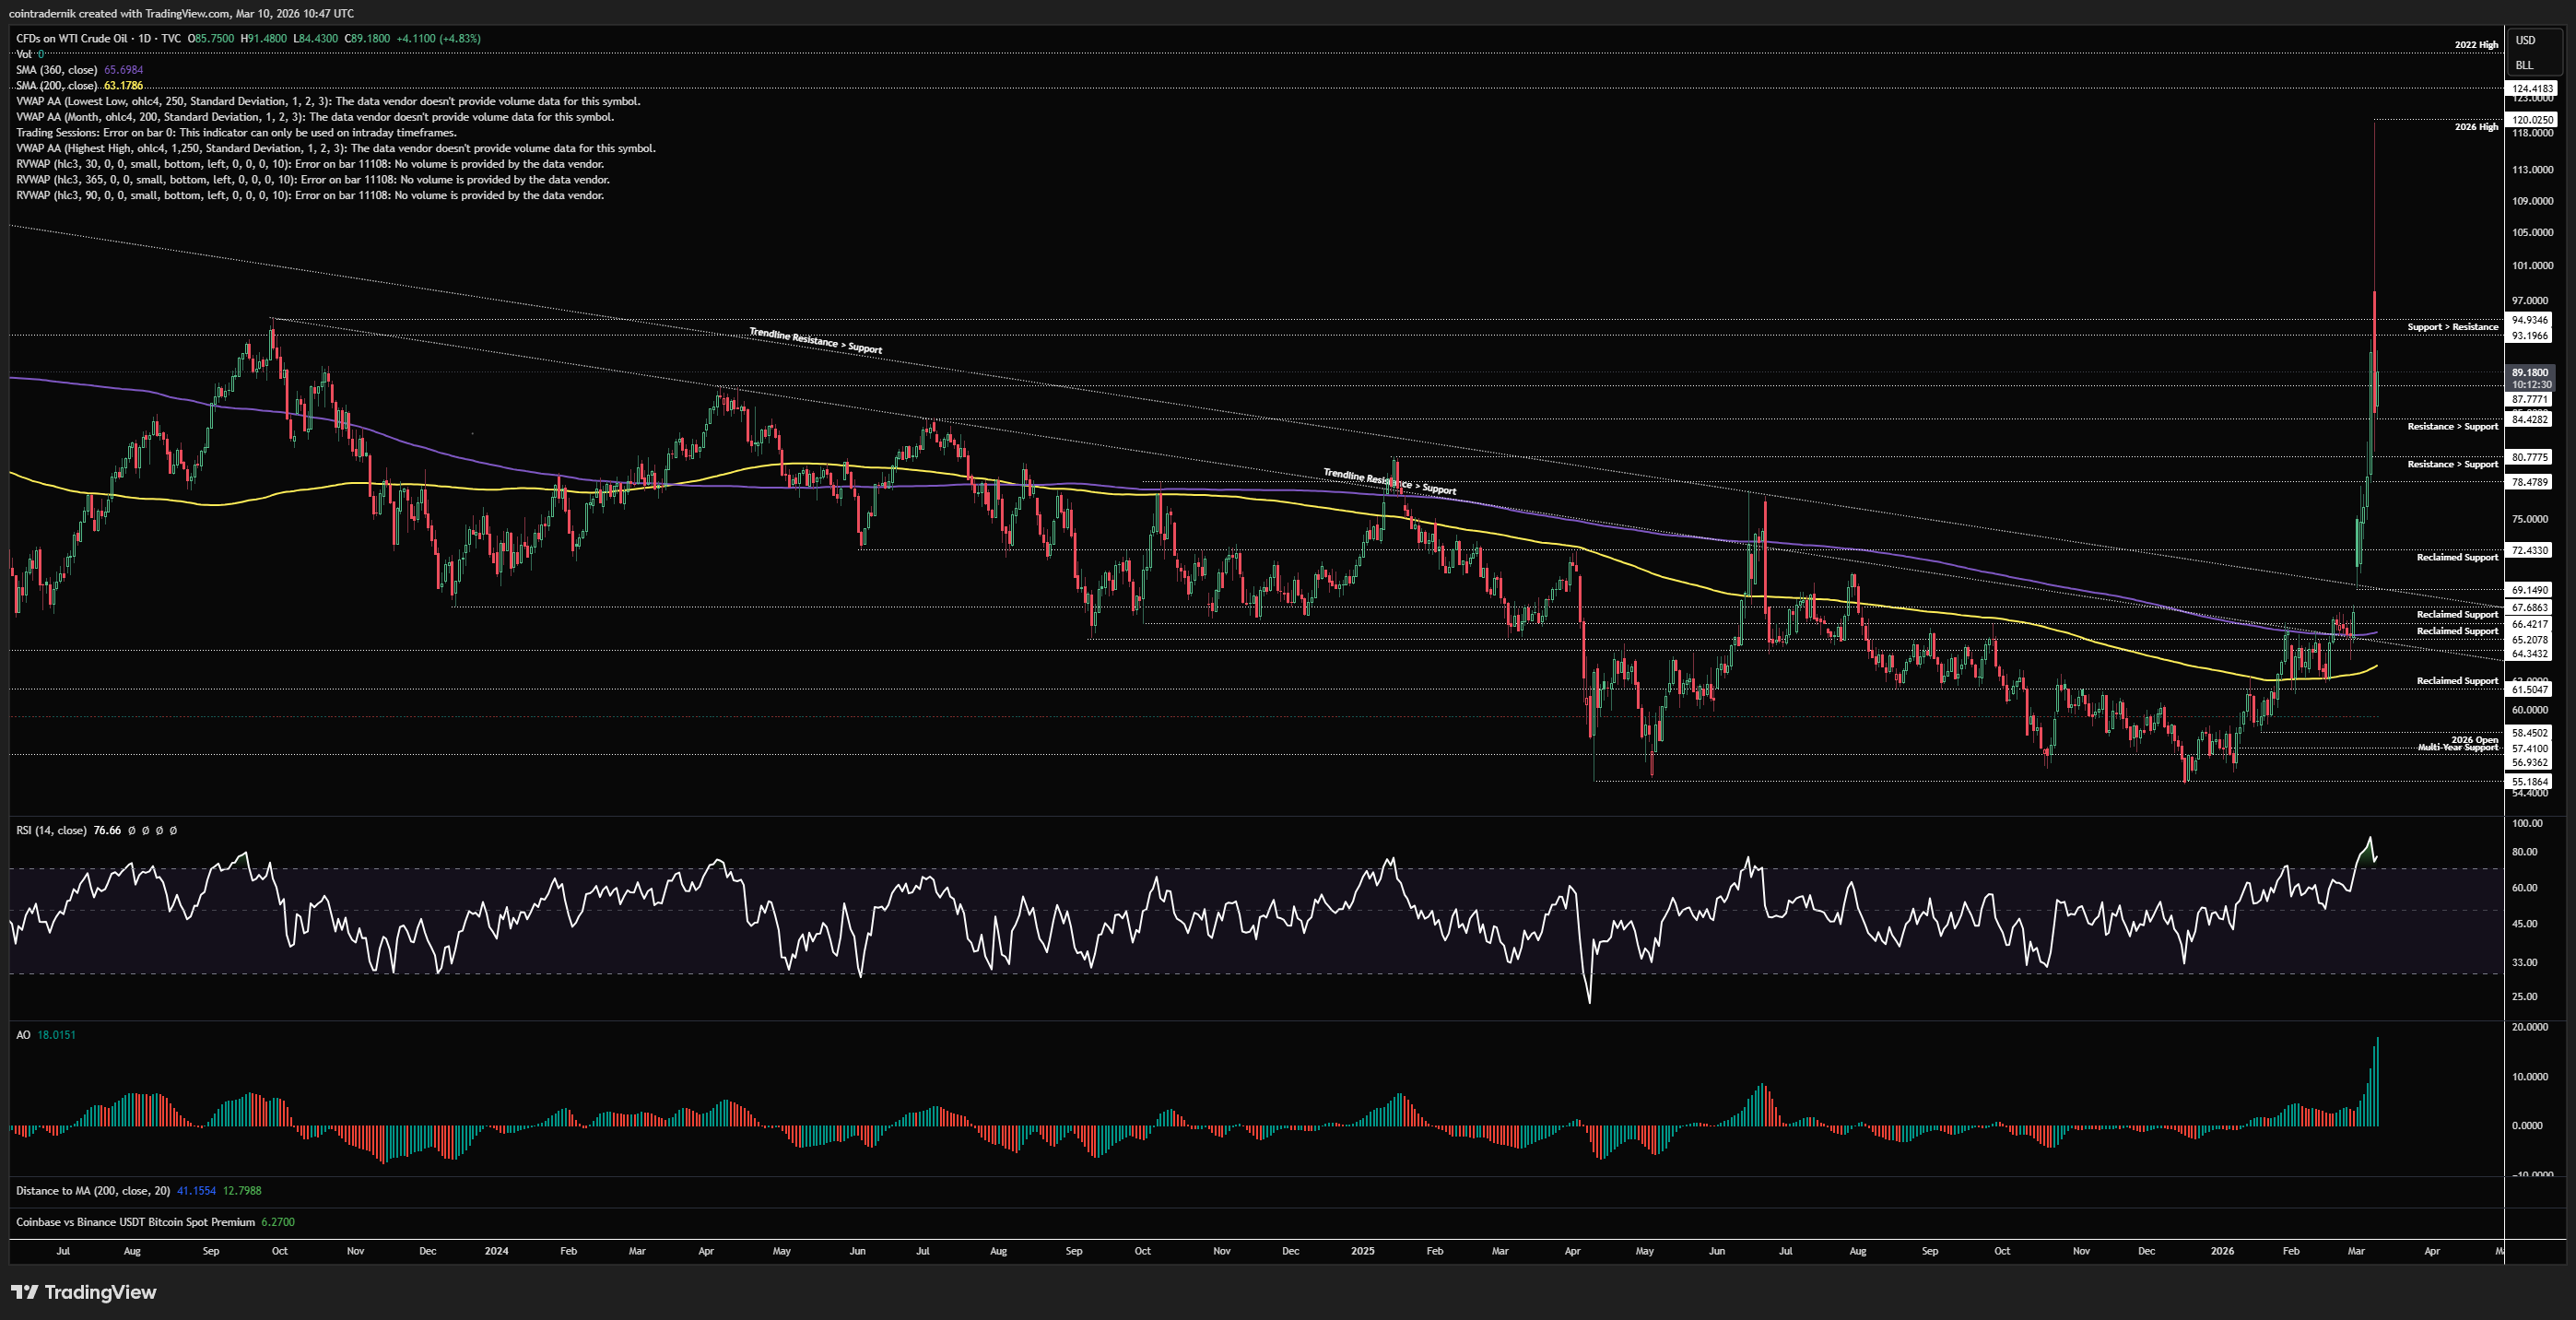Select the SMA (360, close) legend entry
2576x1320 pixels.
click(x=56, y=70)
